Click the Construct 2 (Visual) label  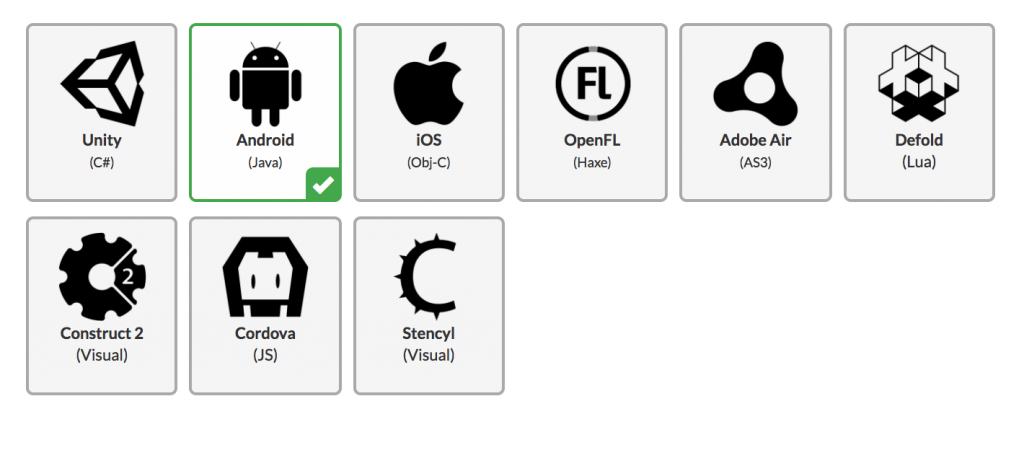(102, 343)
